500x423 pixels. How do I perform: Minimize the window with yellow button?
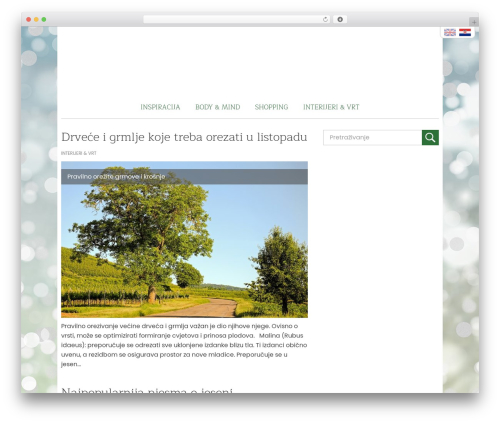(36, 19)
